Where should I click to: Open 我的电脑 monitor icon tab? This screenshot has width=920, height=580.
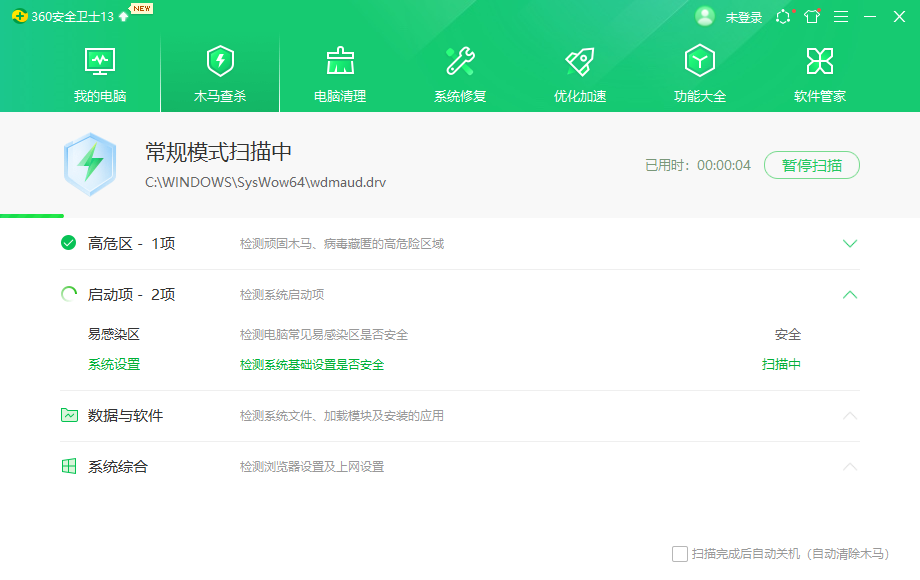tap(100, 62)
